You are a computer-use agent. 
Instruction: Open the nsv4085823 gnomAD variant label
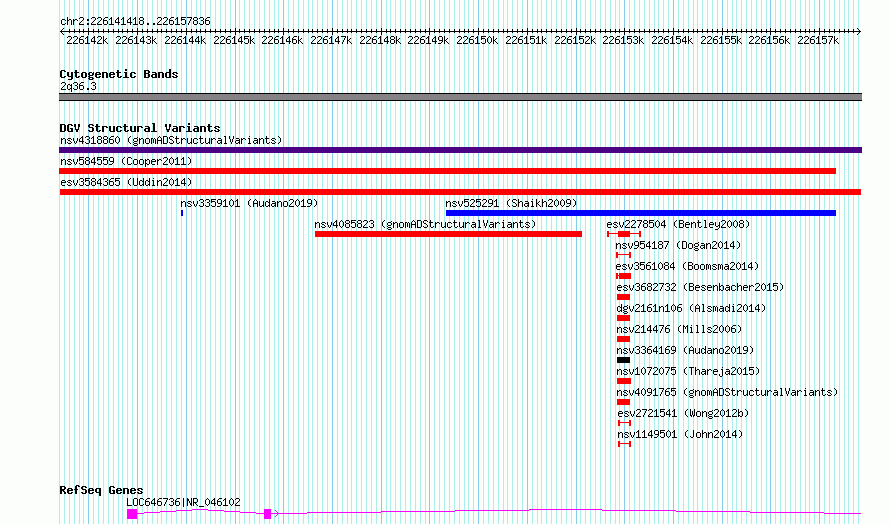coord(425,224)
